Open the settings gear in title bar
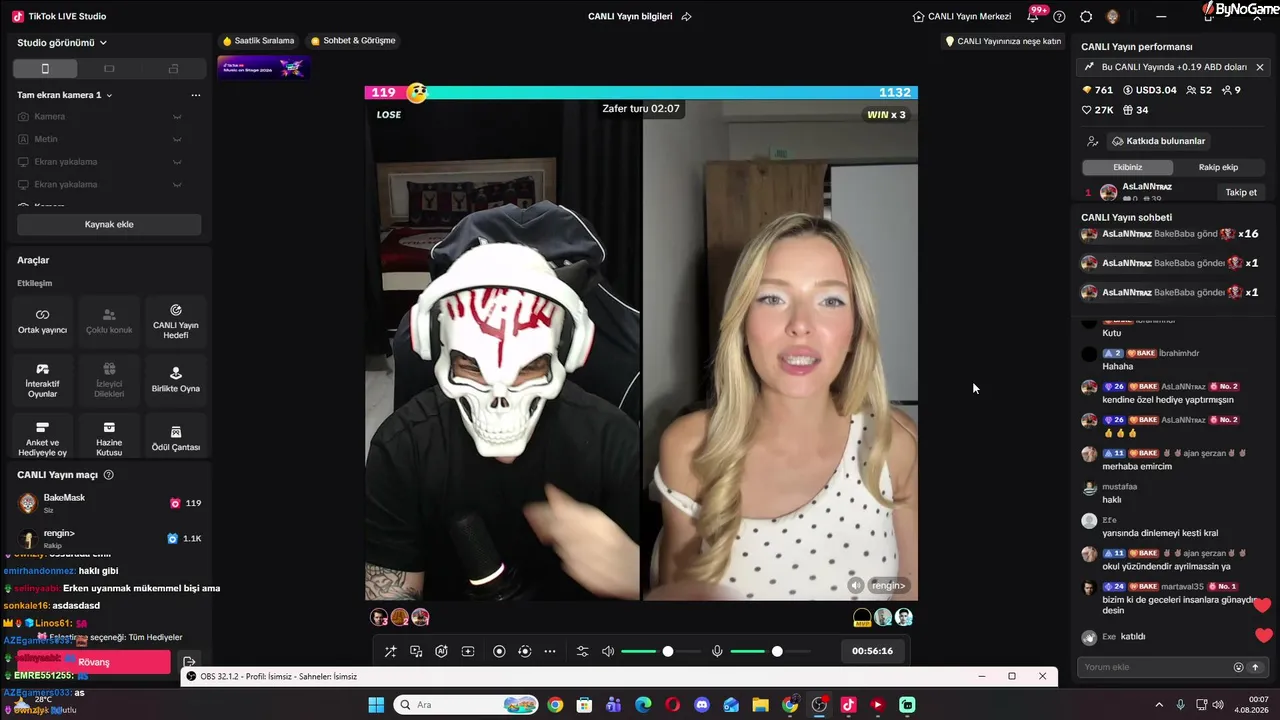 (1086, 16)
